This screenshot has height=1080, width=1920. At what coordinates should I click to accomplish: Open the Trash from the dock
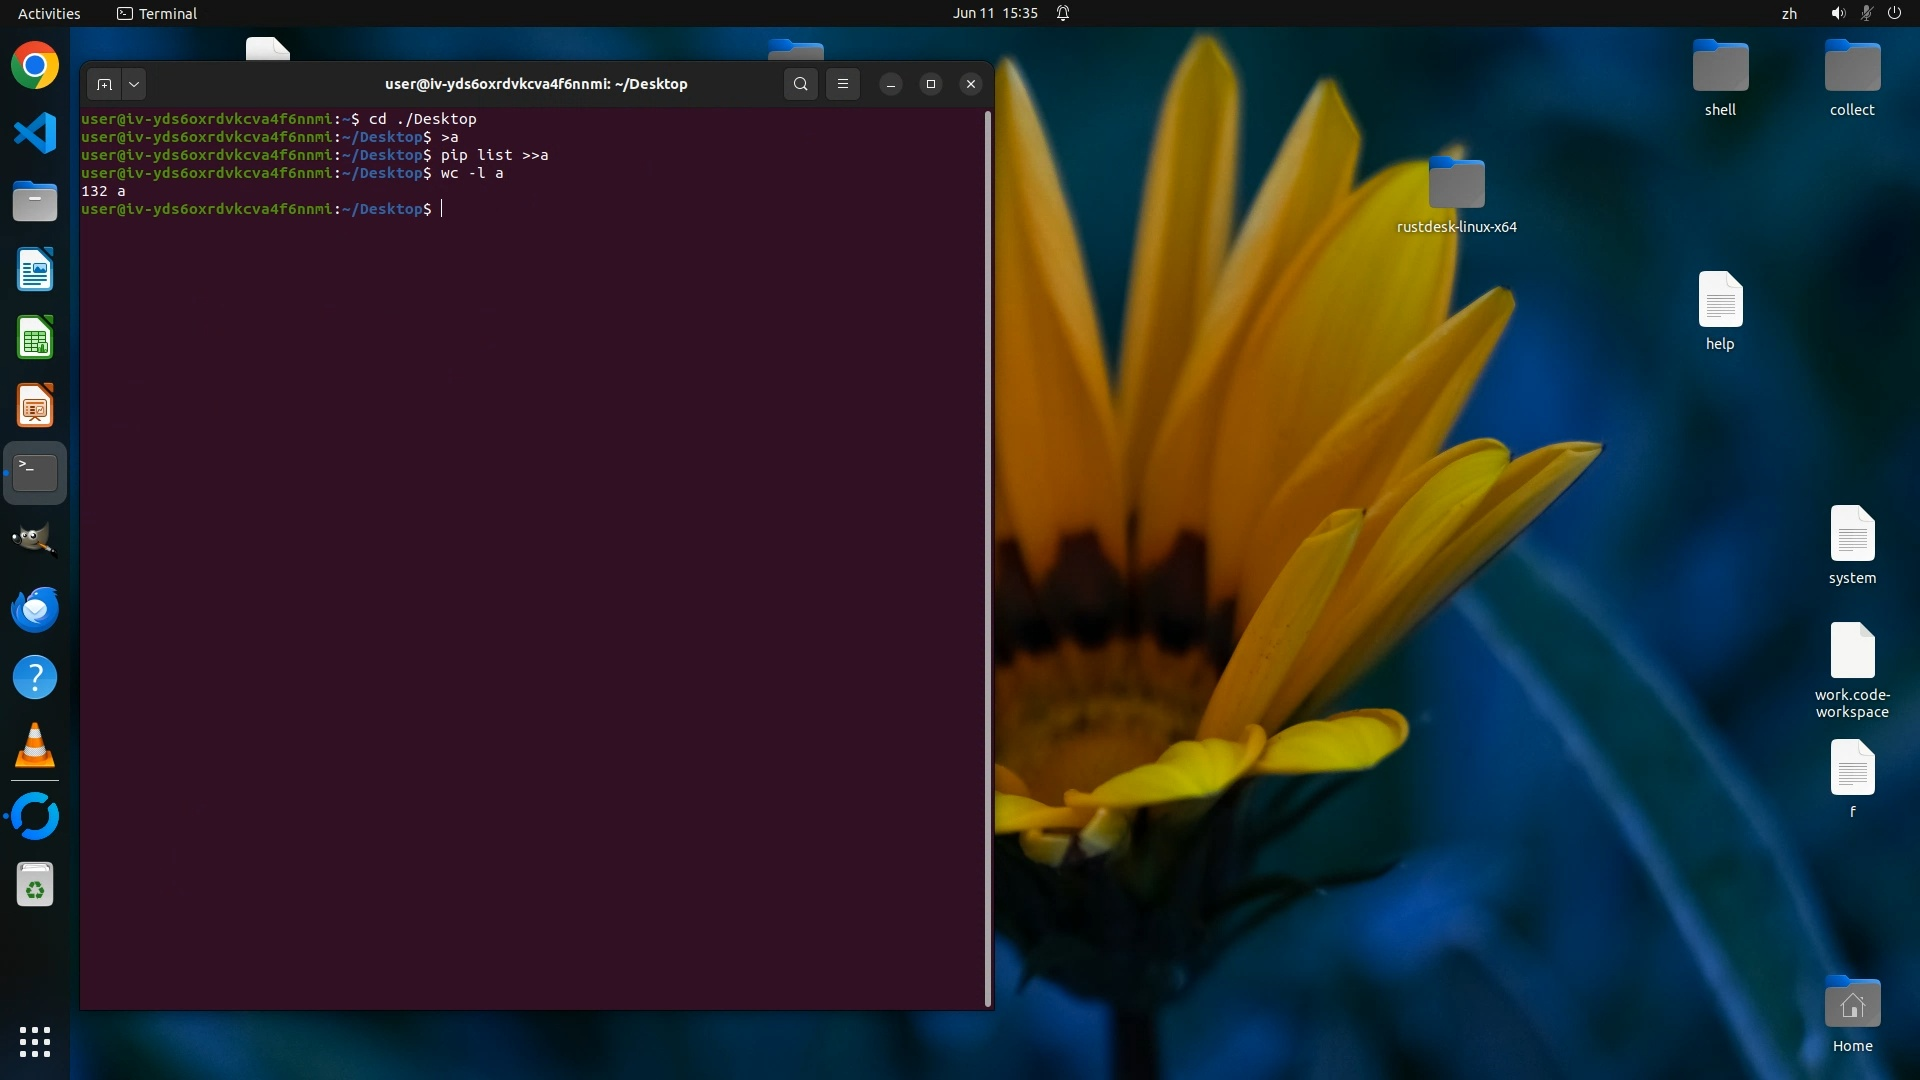(x=35, y=885)
